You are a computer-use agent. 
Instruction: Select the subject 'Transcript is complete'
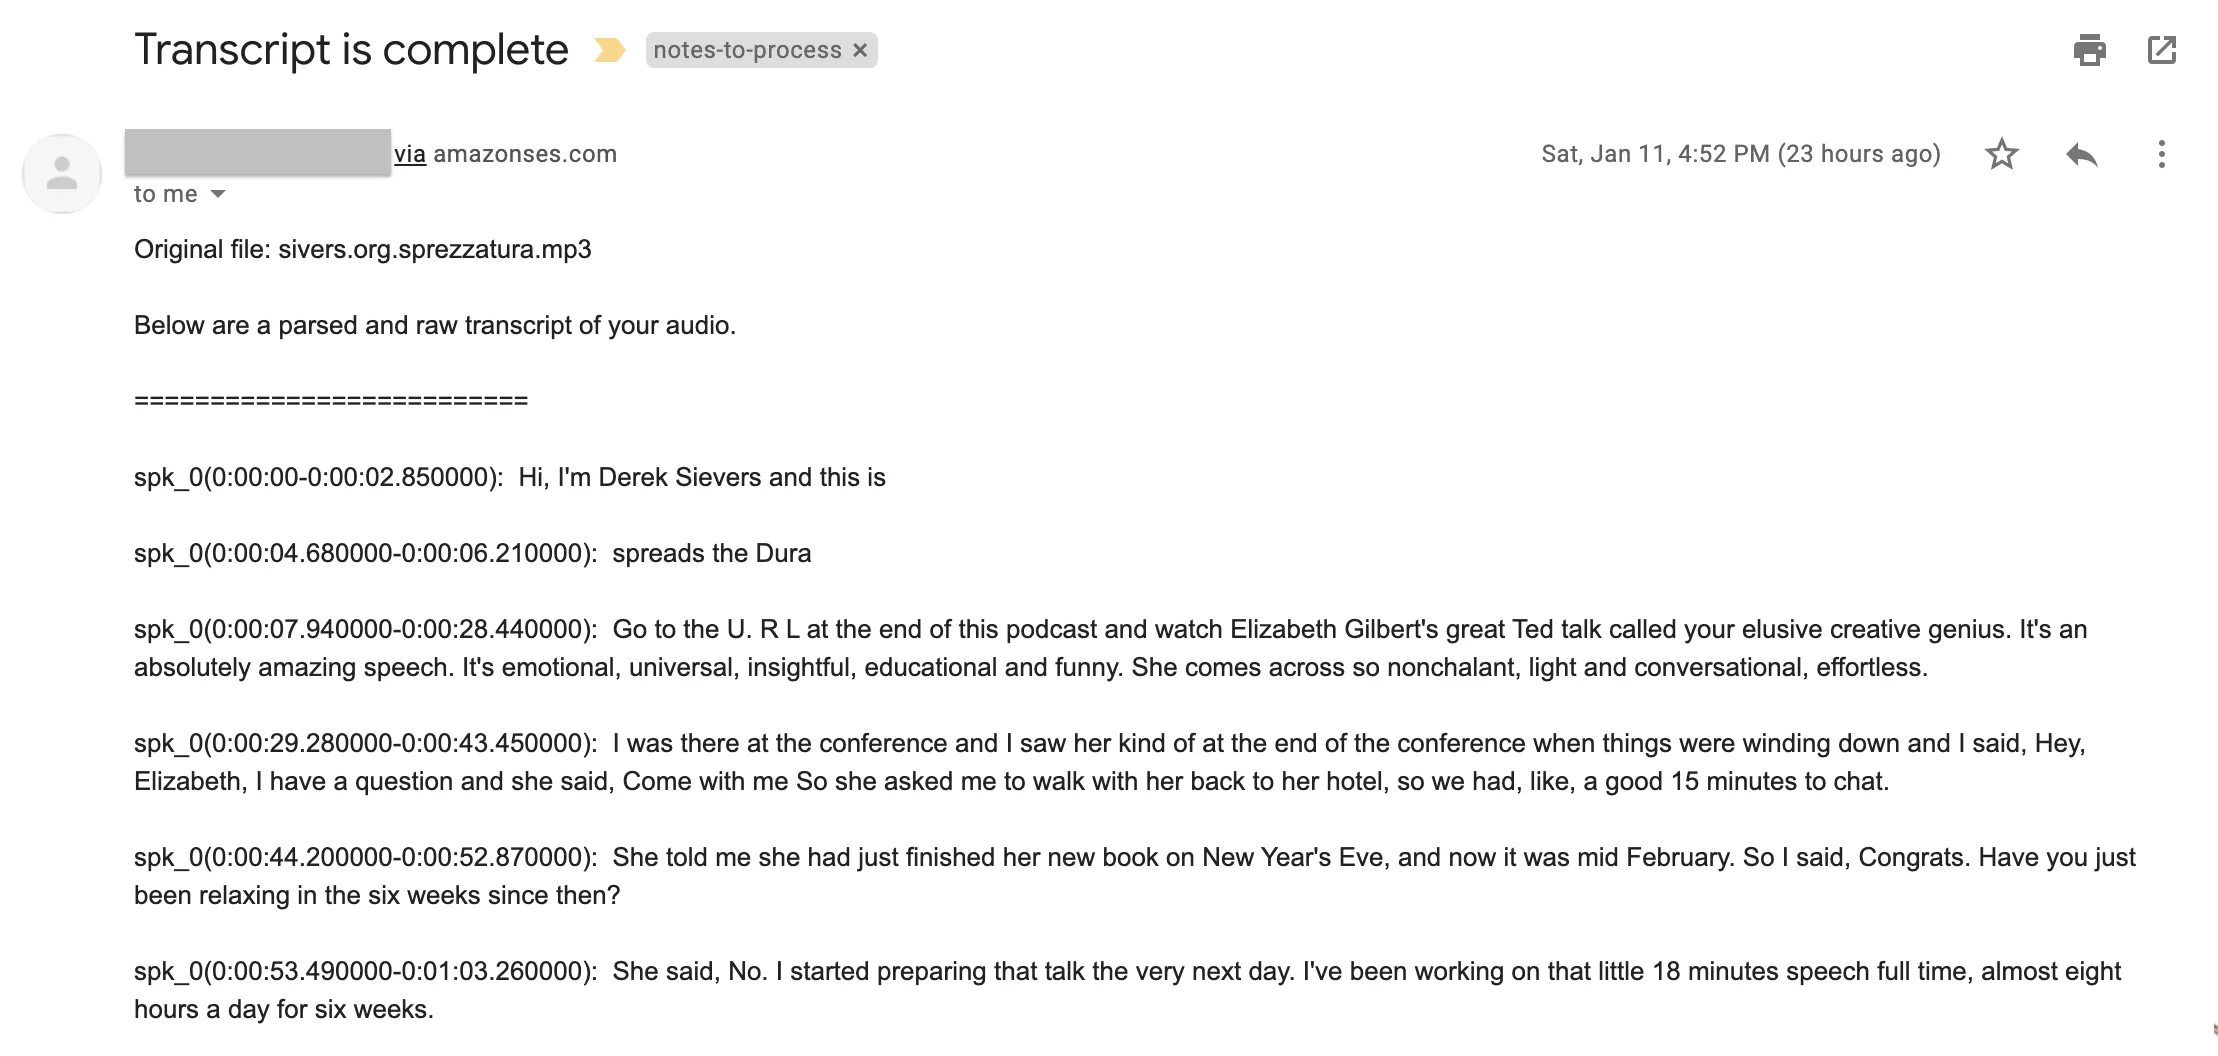tap(349, 49)
